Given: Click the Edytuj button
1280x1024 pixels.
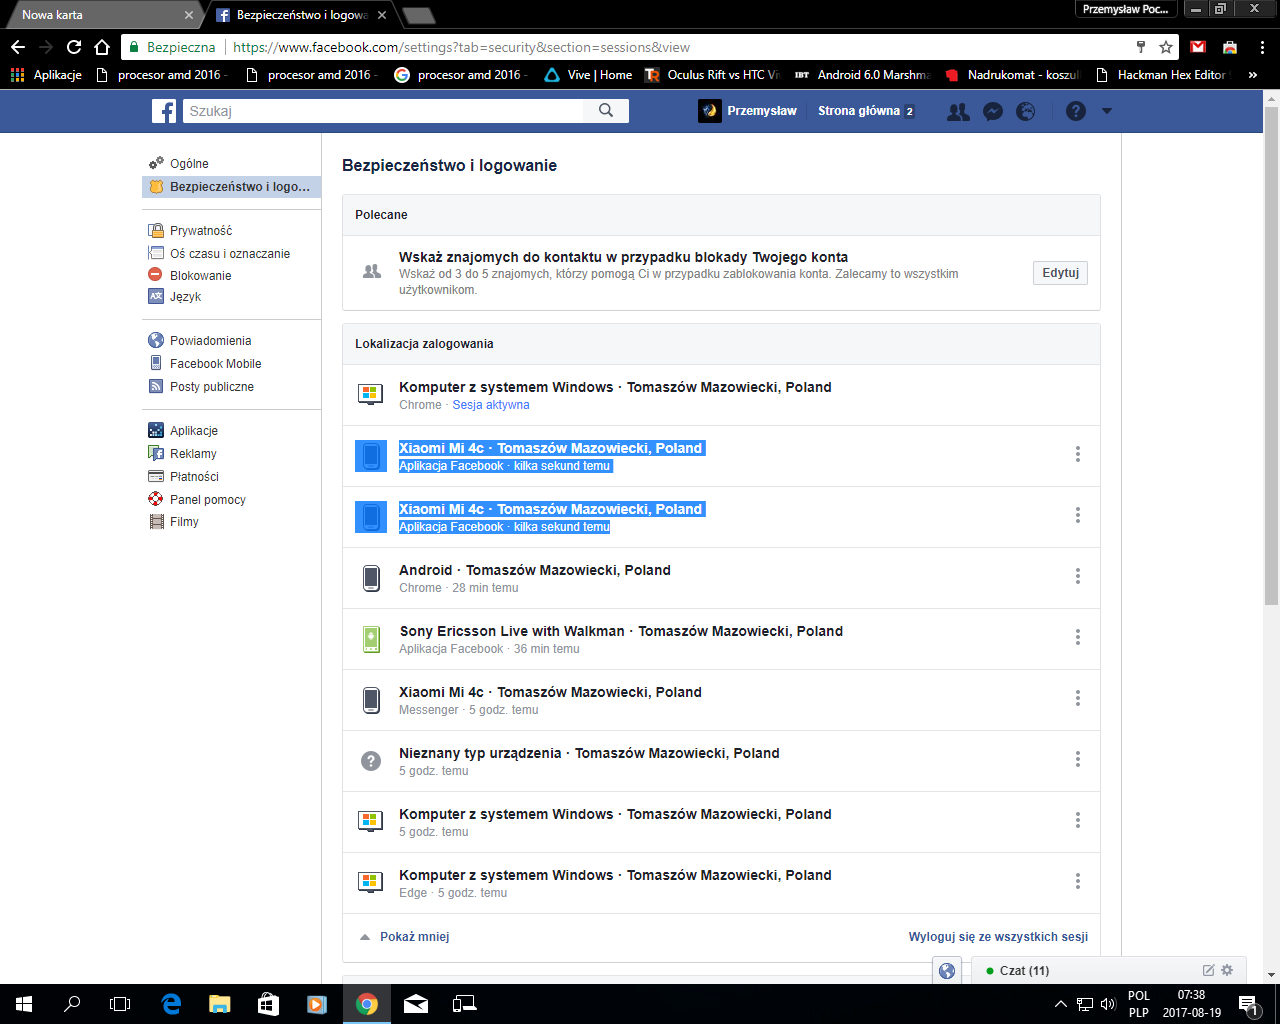Looking at the screenshot, I should (1060, 273).
